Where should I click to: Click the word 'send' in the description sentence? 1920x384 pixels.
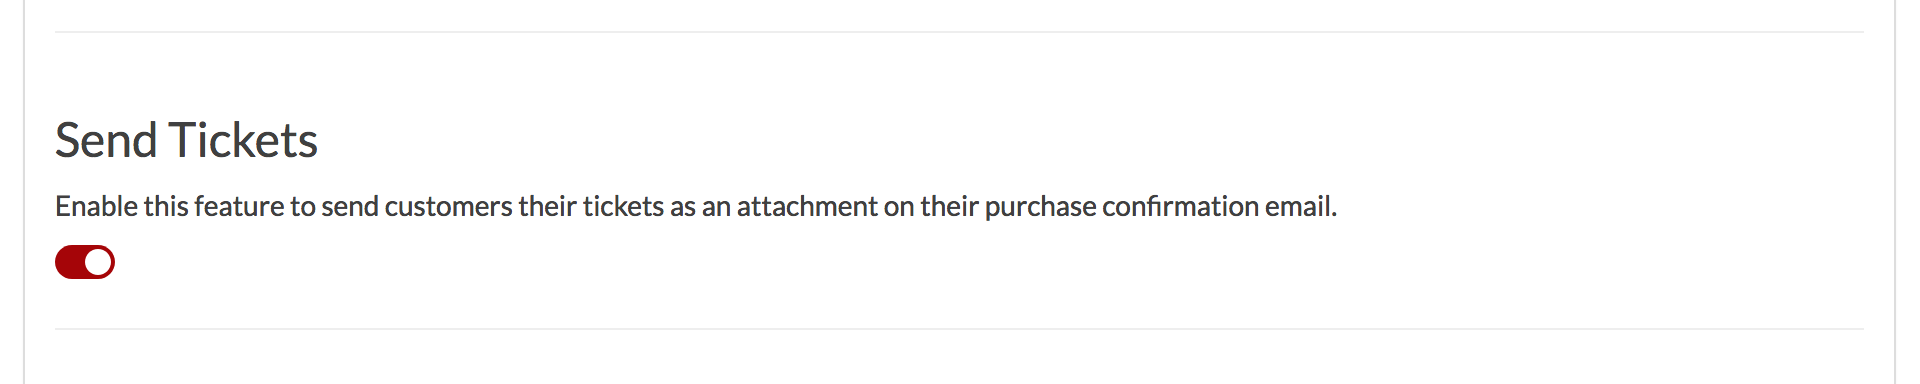350,206
